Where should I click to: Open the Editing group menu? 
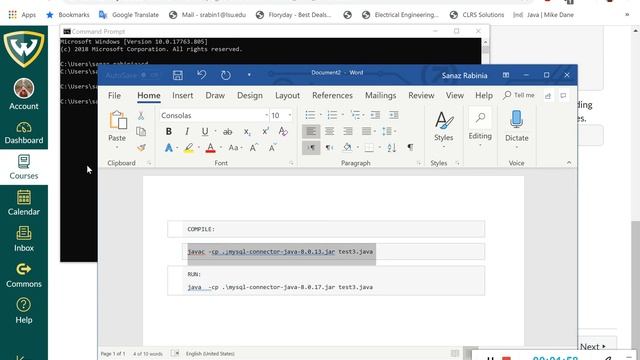click(x=480, y=129)
